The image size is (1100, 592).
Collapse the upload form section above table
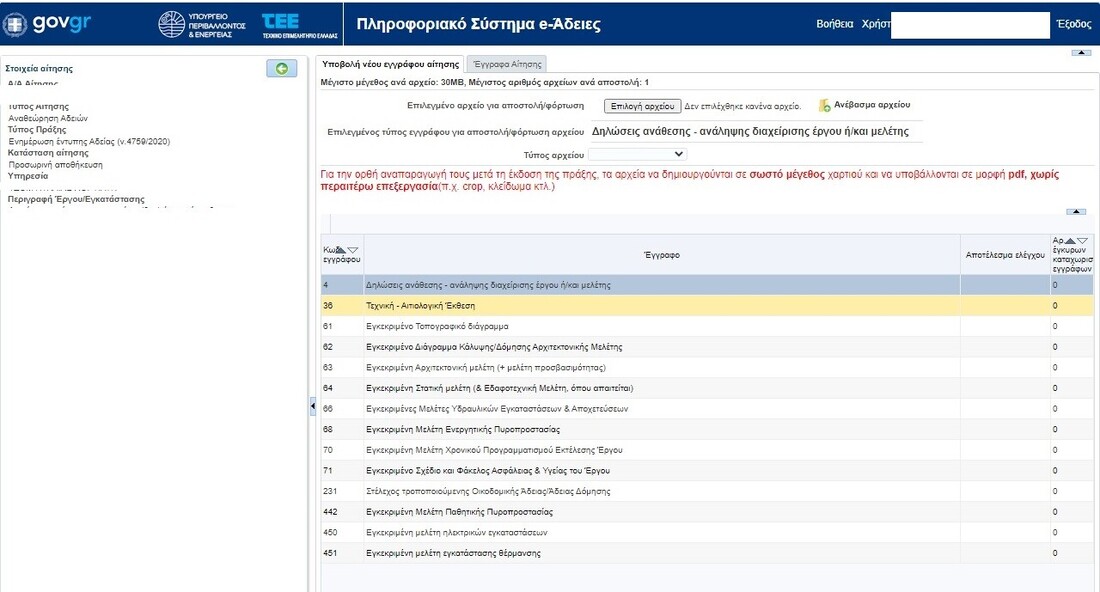(1076, 211)
